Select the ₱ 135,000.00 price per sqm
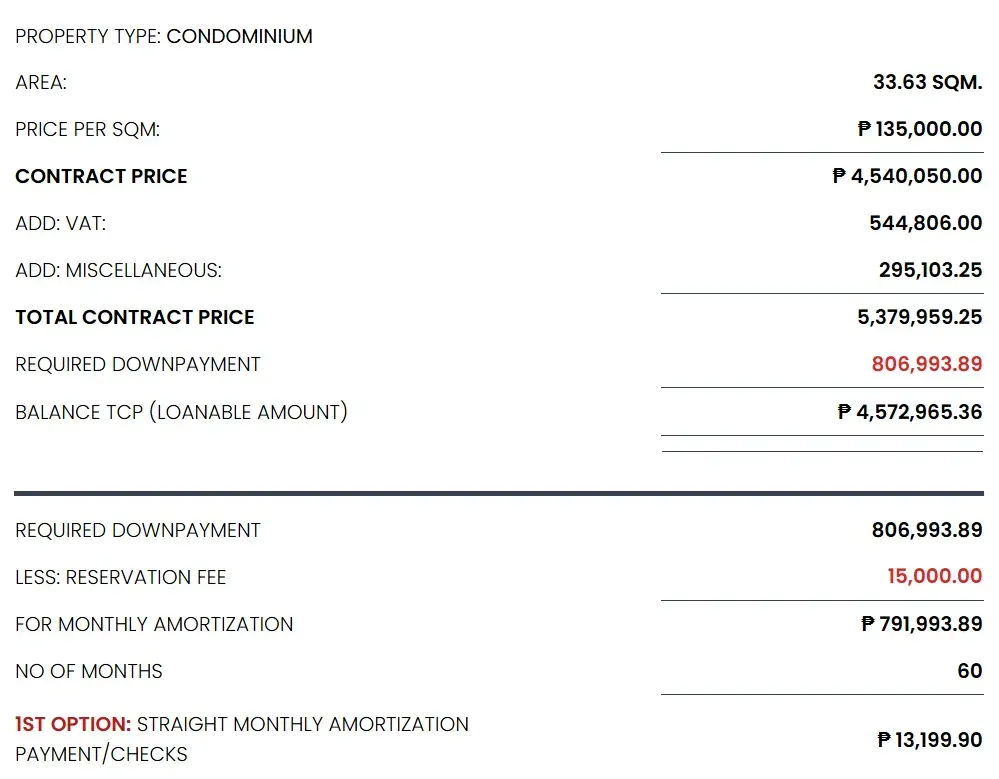Image resolution: width=999 pixels, height=779 pixels. (919, 129)
